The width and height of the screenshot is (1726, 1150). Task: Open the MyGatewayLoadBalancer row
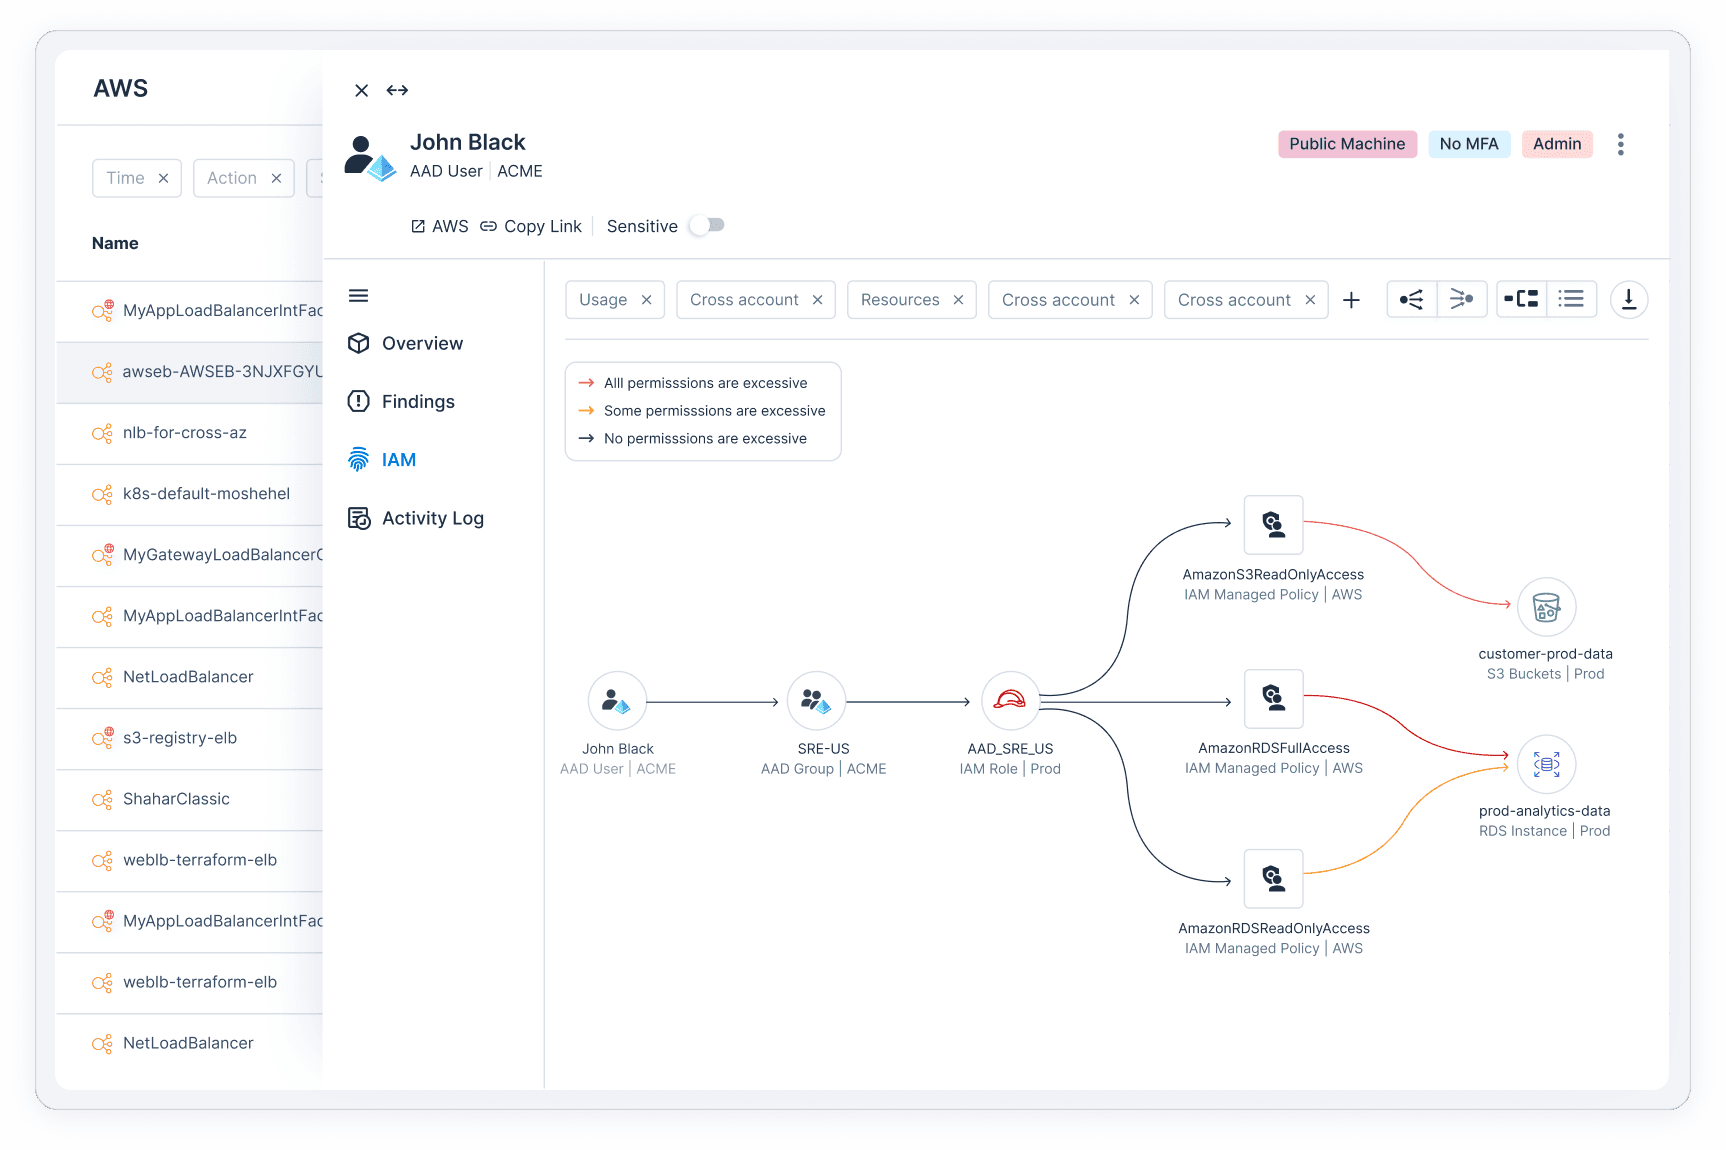tap(190, 555)
